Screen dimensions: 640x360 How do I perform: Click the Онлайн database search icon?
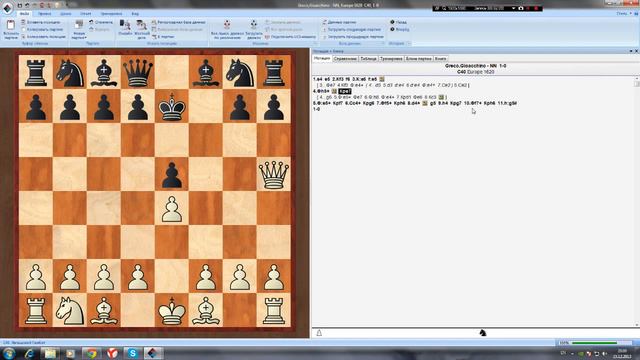tap(125, 28)
